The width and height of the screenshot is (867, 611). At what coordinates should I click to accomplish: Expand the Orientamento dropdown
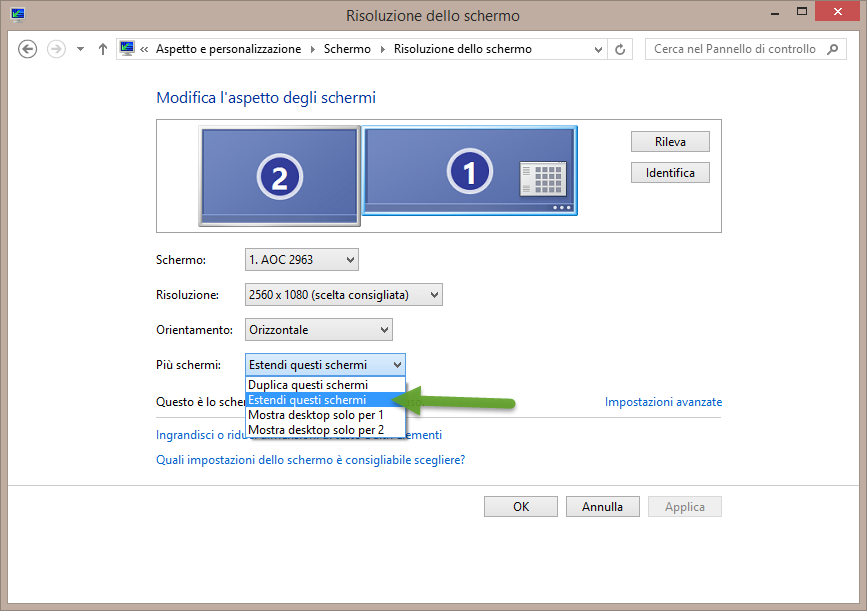click(x=318, y=330)
